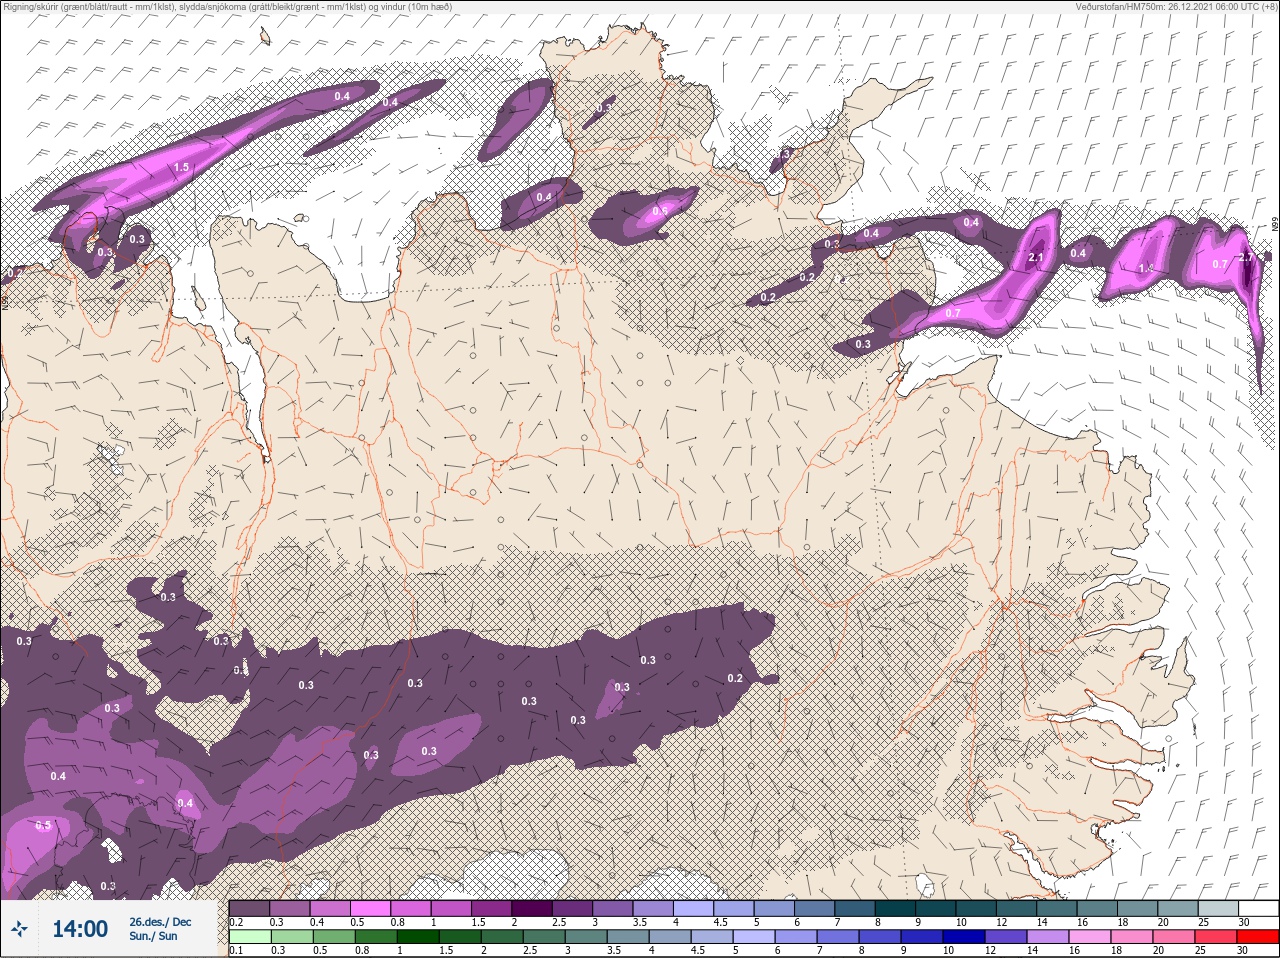Click the 1.5 precipitation value on the map
1280x958 pixels.
[x=182, y=167]
